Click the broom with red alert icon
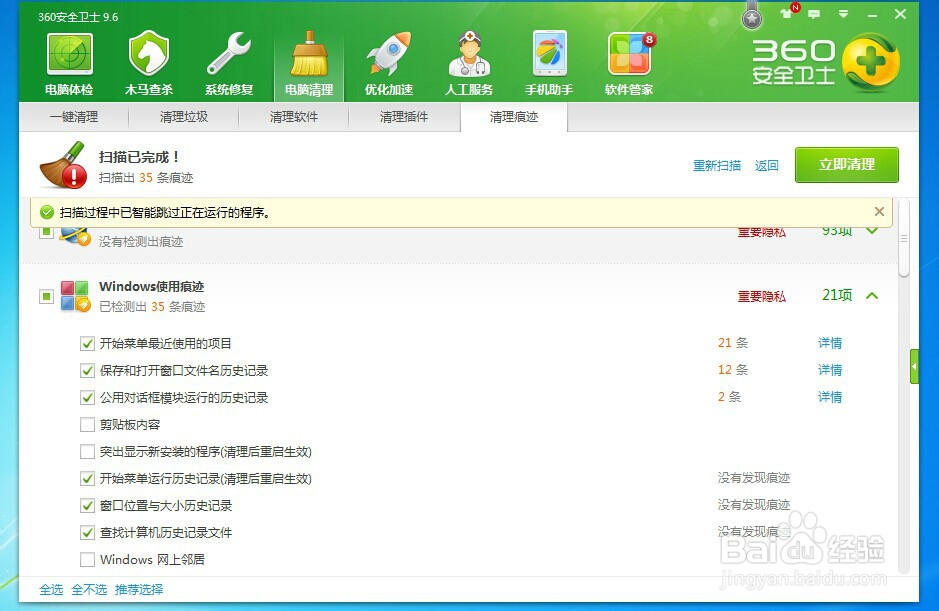 coord(63,165)
